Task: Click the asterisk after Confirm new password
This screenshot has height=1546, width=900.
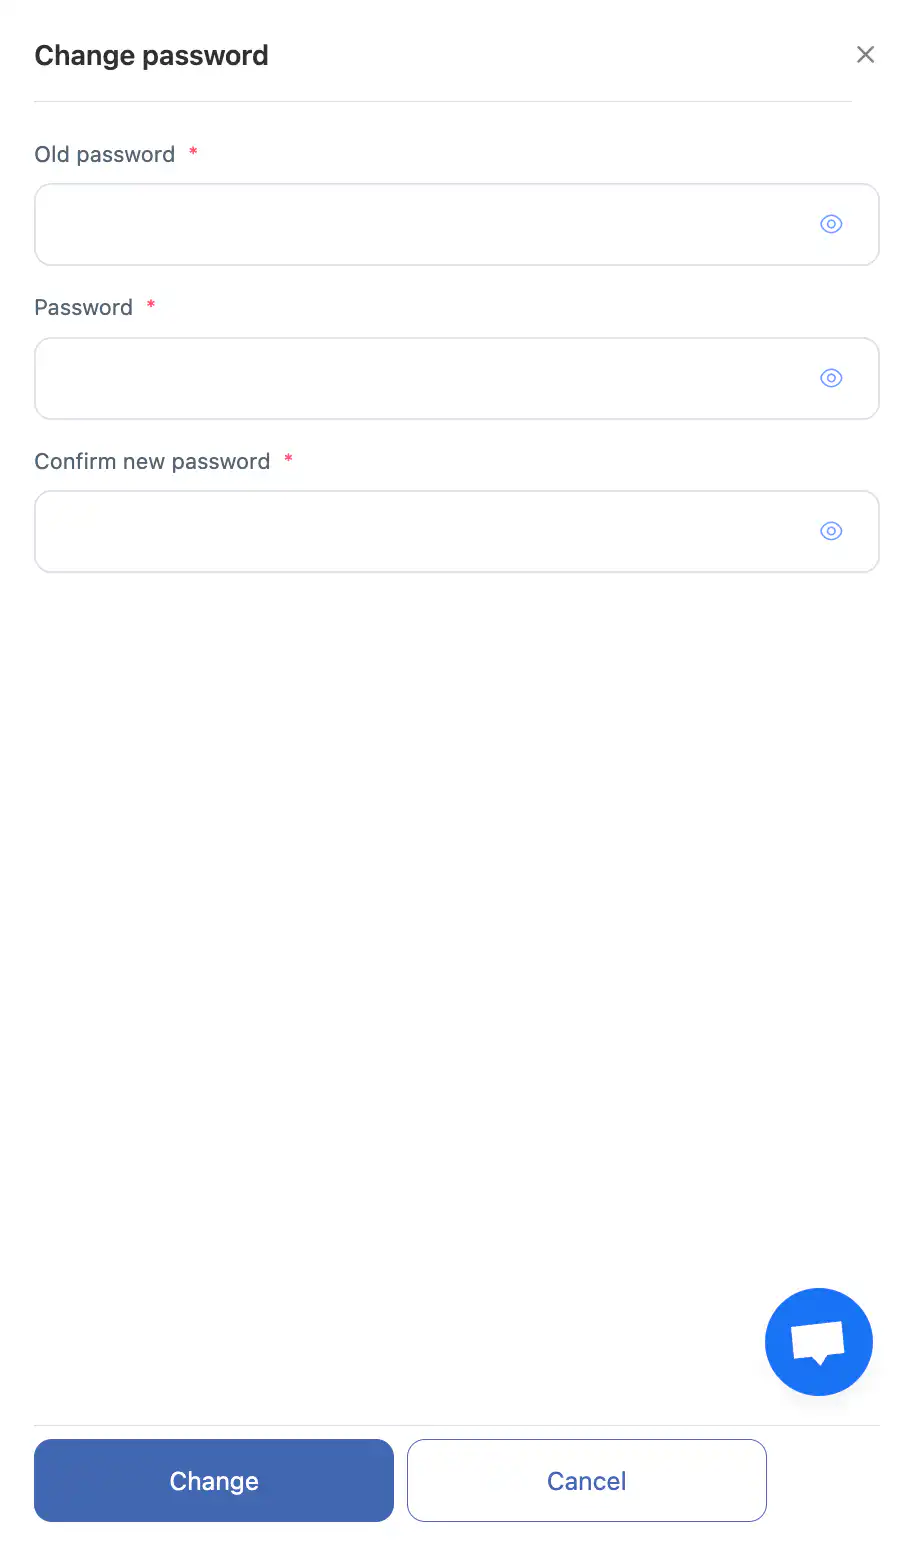Action: (x=288, y=459)
